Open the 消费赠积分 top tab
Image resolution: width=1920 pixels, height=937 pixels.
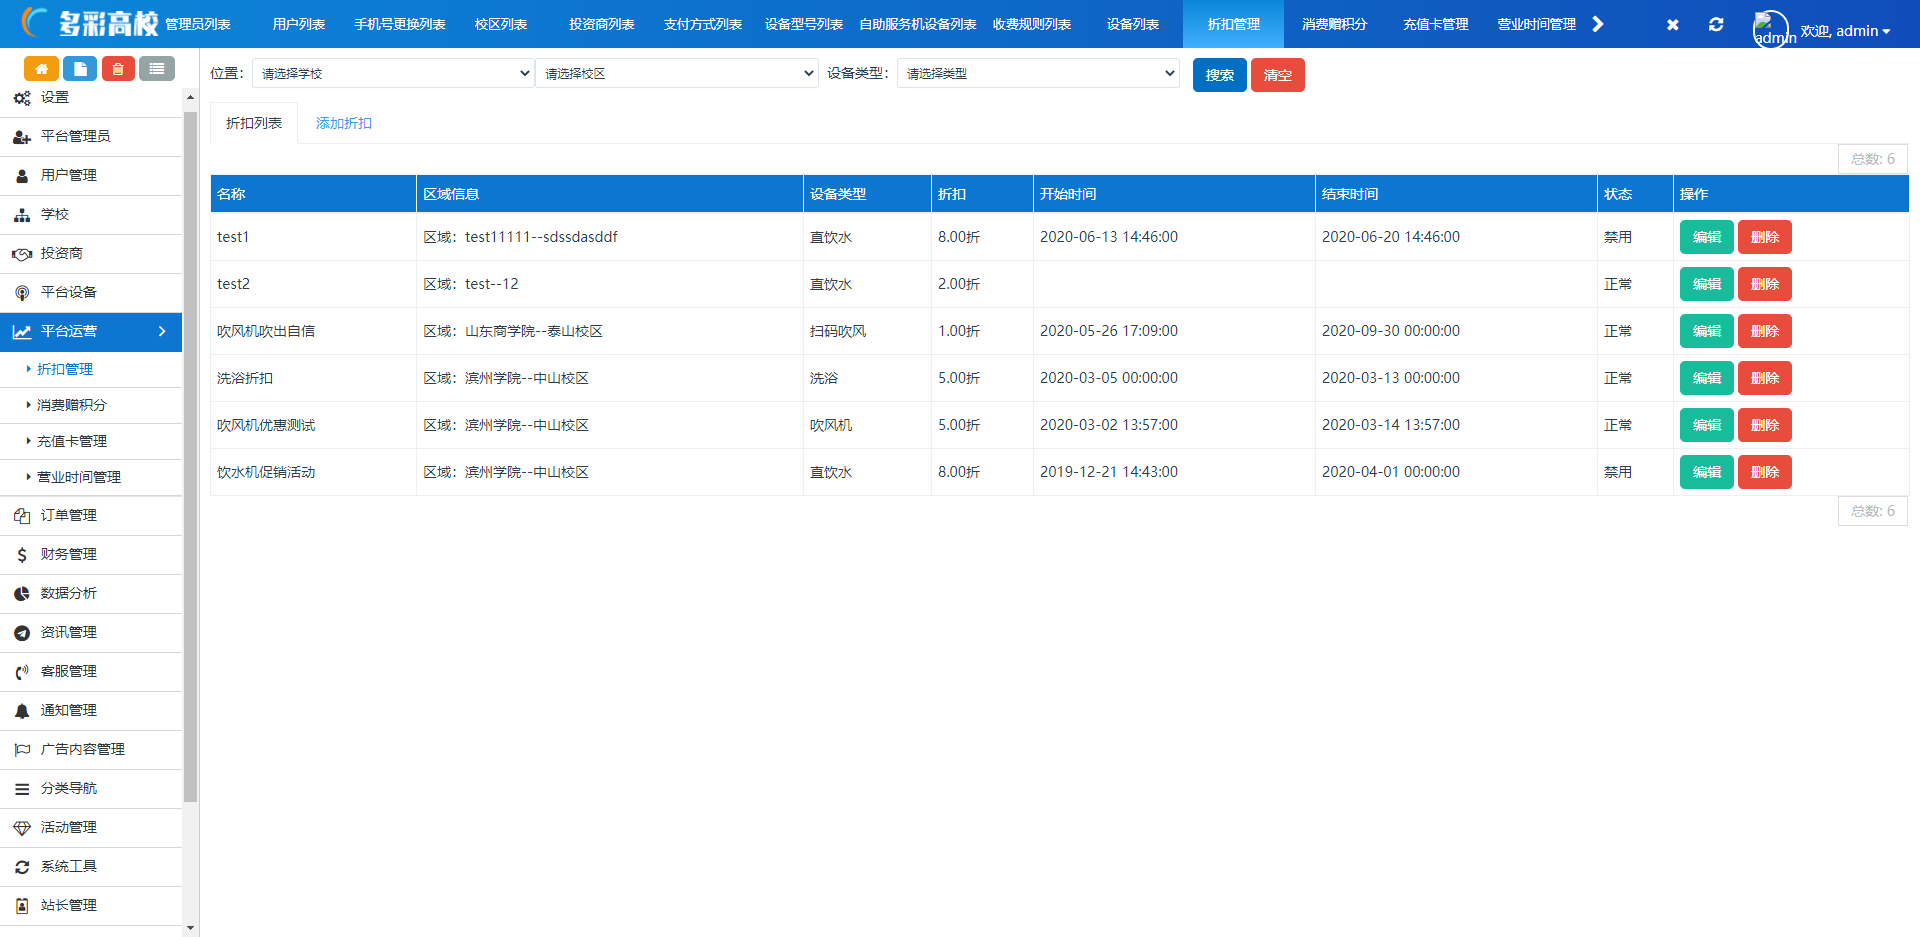[1334, 24]
